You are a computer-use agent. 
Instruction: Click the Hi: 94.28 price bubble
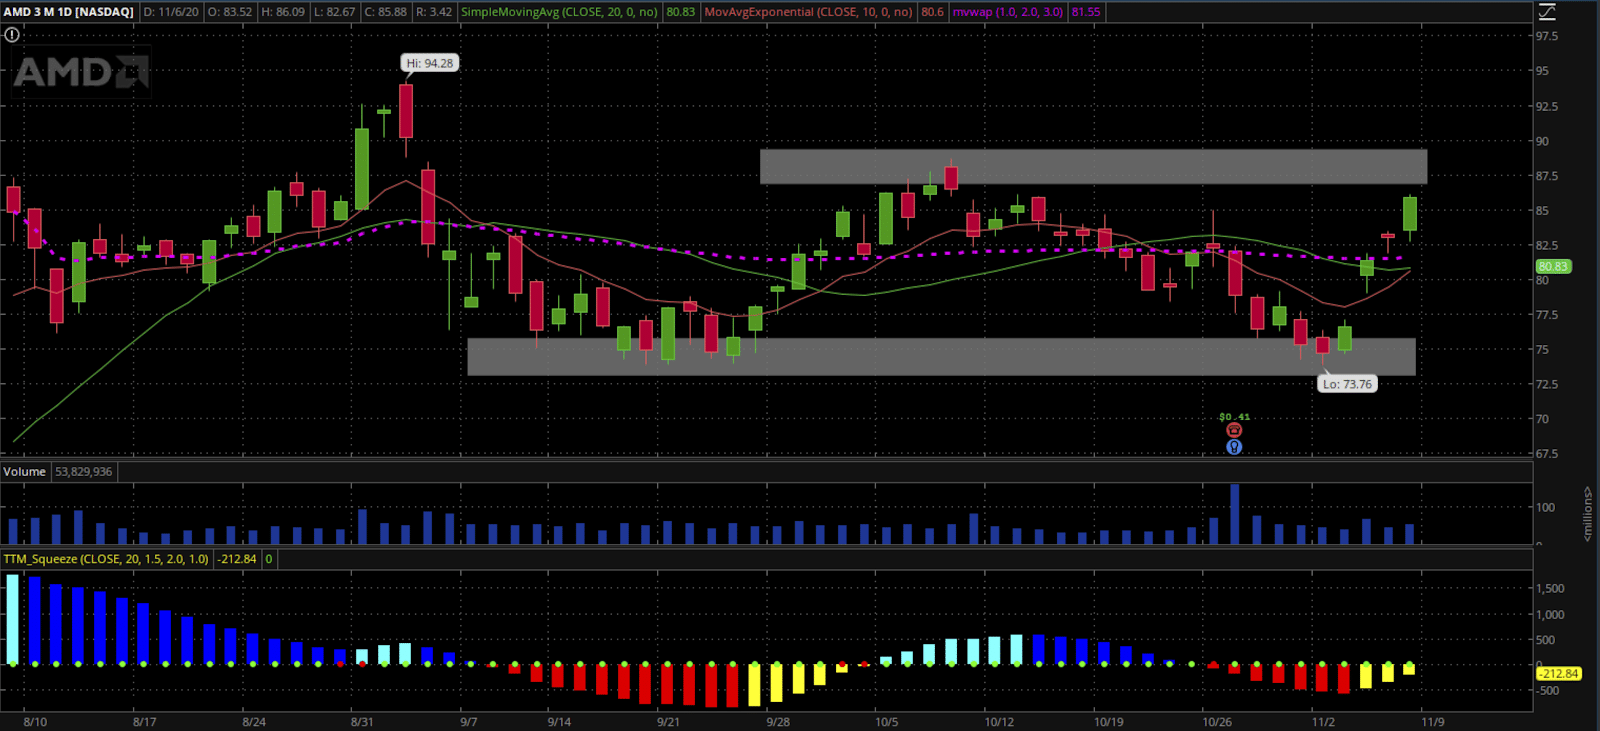point(429,63)
